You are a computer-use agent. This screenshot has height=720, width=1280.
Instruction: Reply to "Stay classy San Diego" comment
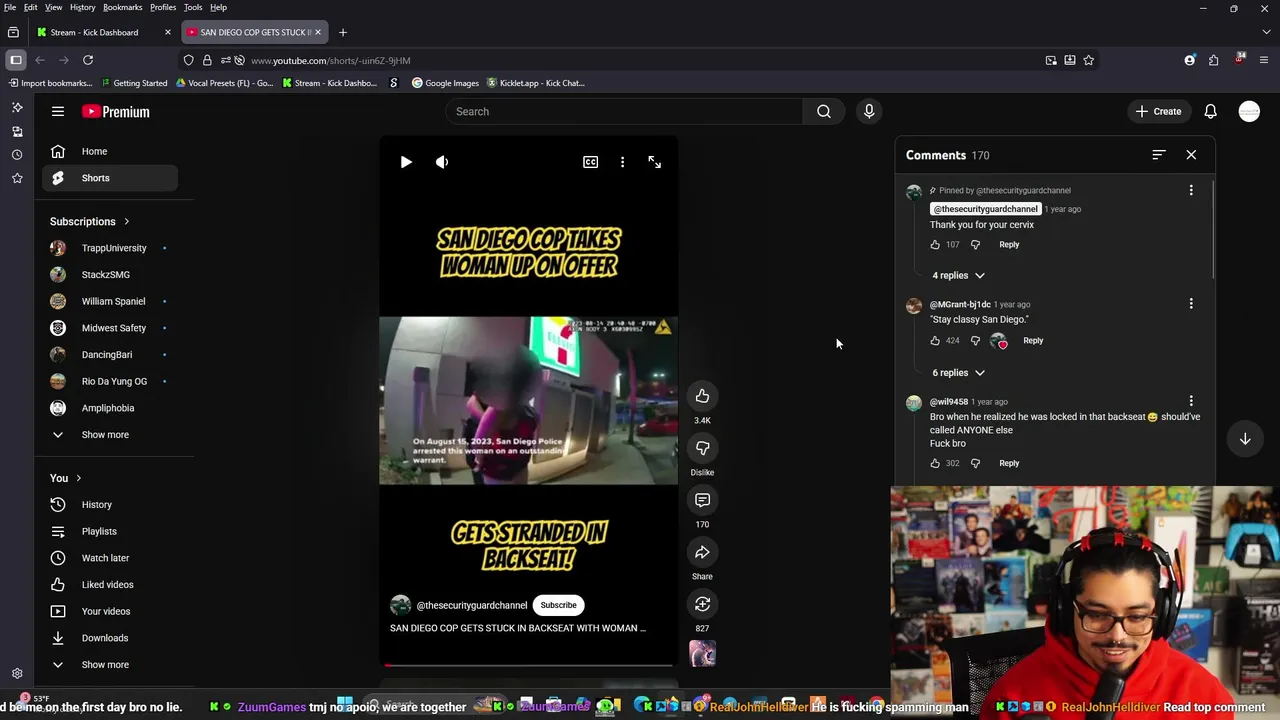pyautogui.click(x=1033, y=341)
